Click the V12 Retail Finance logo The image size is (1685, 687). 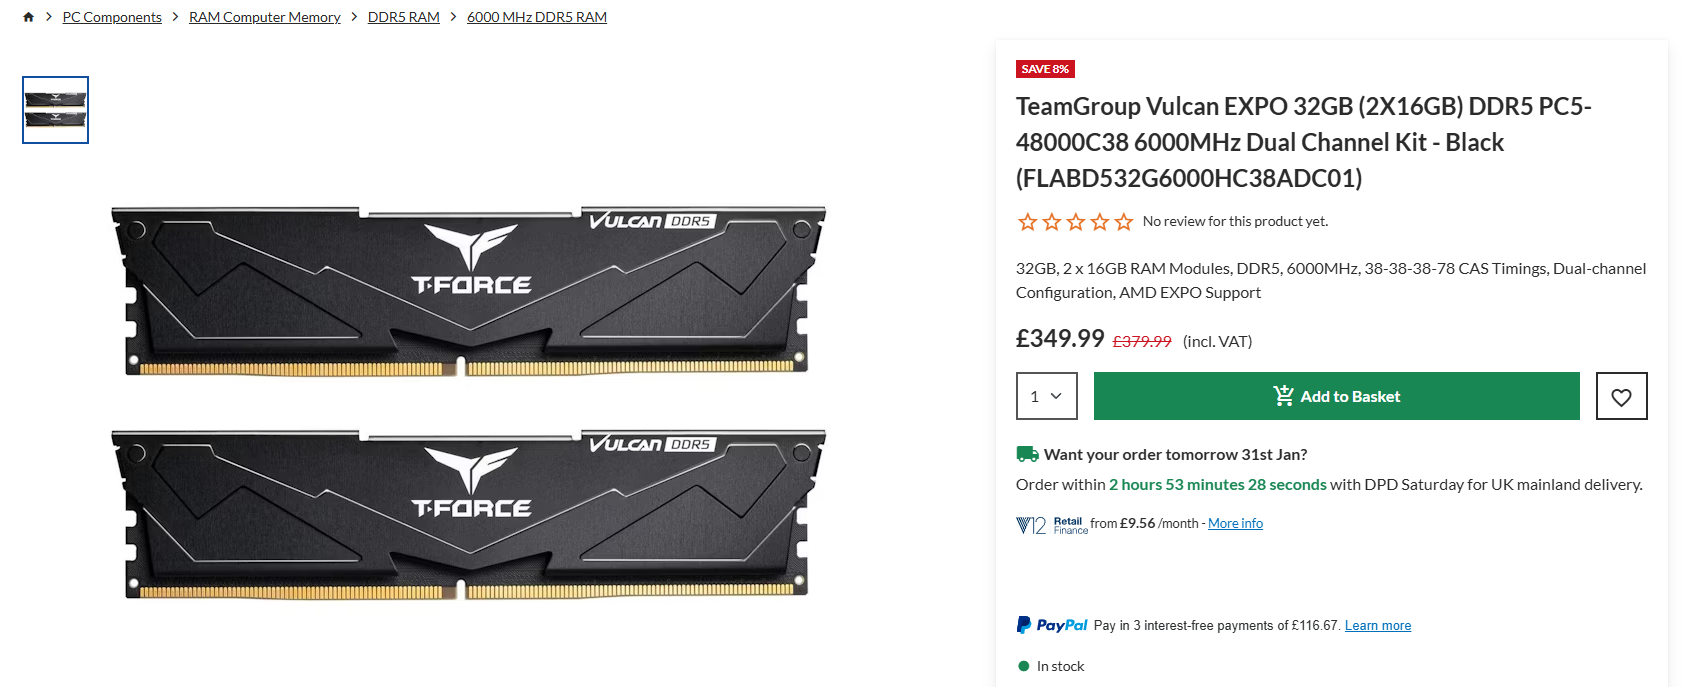pos(1051,525)
